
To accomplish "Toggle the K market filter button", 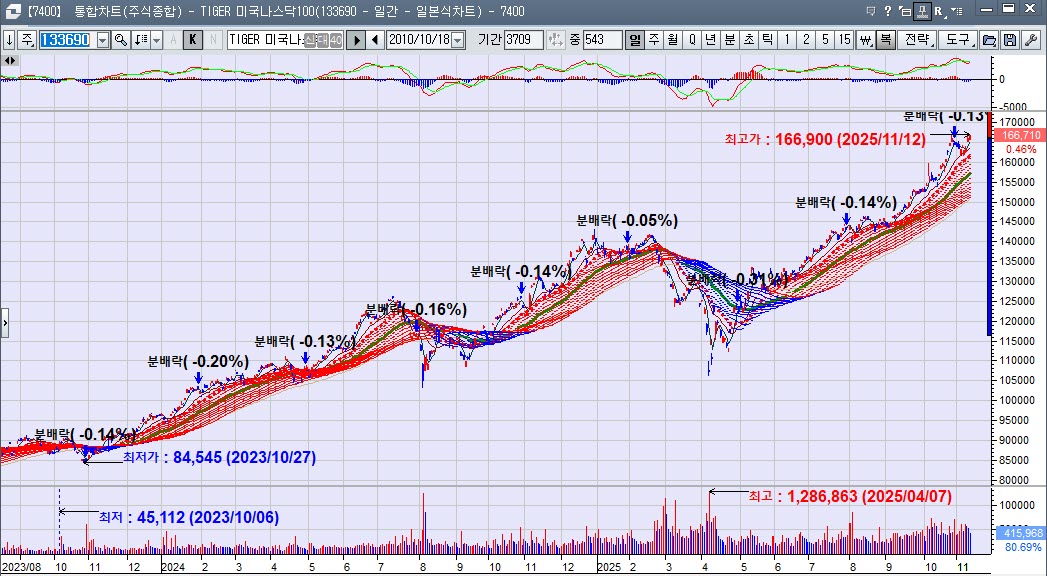I will [193, 40].
